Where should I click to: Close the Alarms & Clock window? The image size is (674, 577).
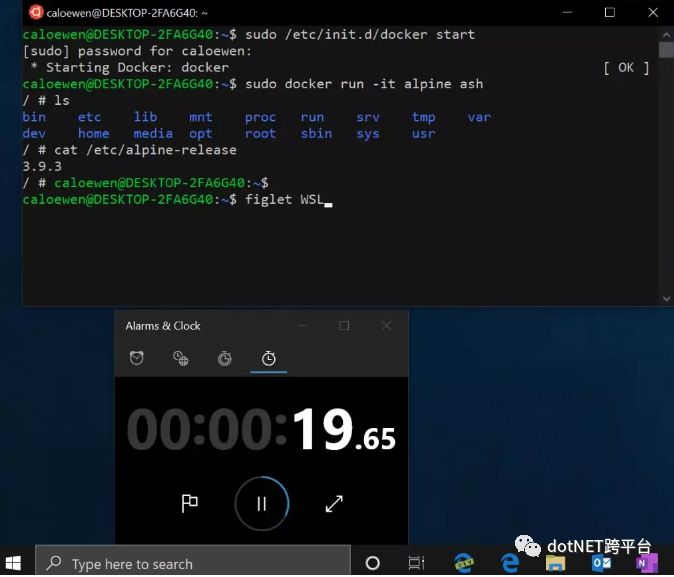click(386, 326)
